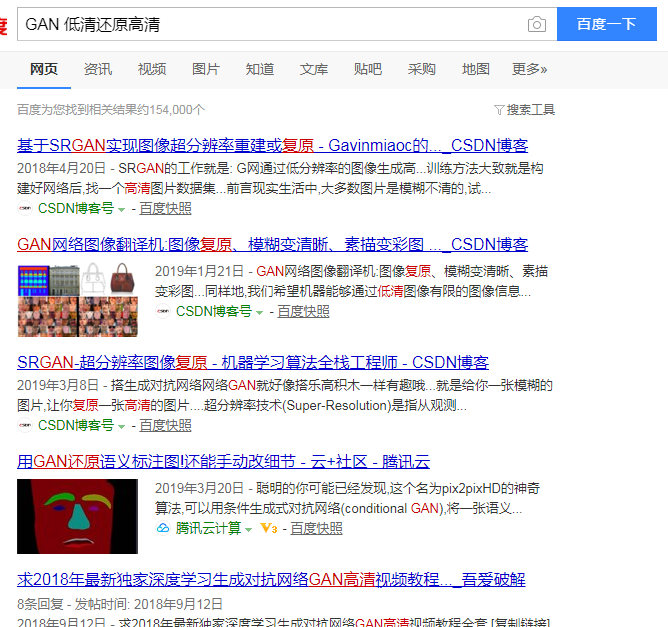Open 百度快照 of the first result
This screenshot has width=668, height=627.
point(165,208)
